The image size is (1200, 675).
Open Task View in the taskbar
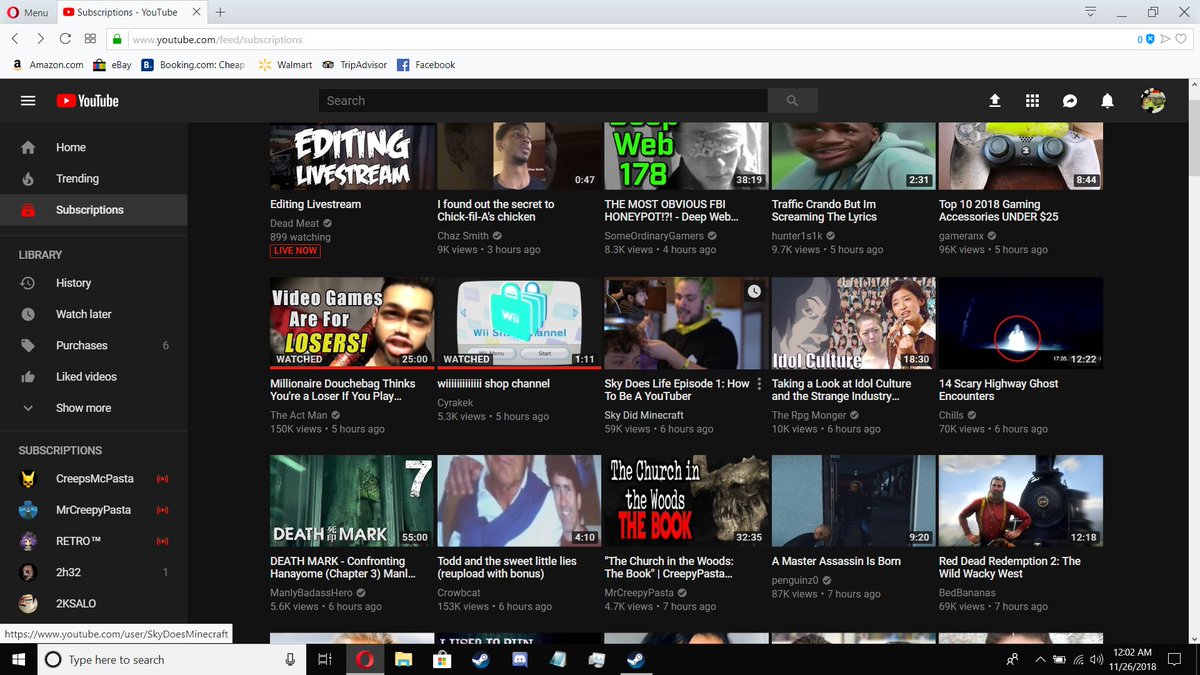point(324,660)
